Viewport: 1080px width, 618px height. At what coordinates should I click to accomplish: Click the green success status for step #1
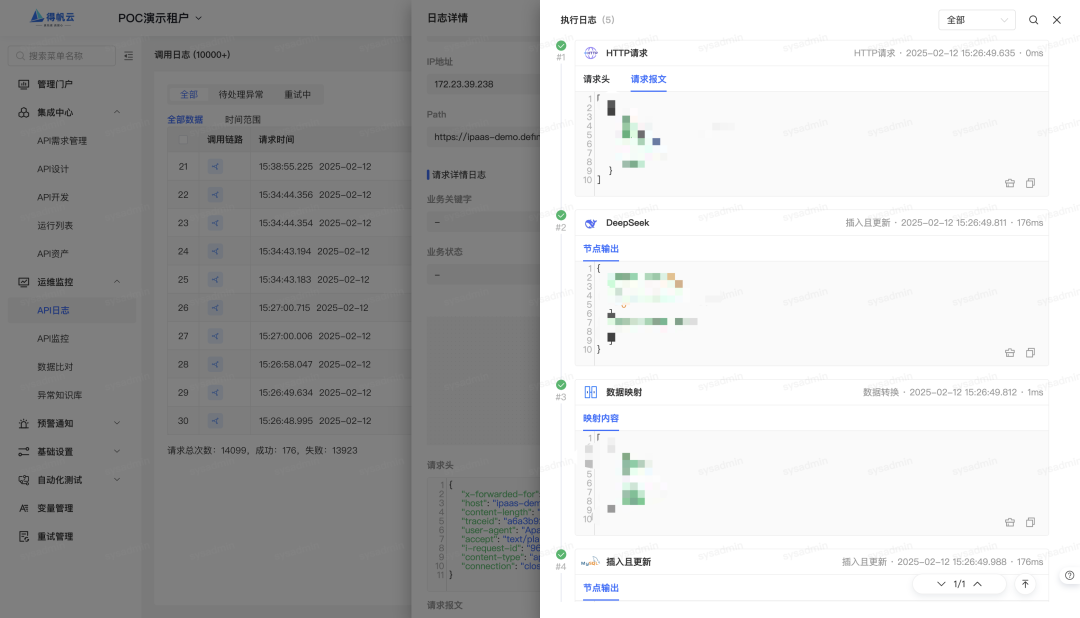coord(561,45)
